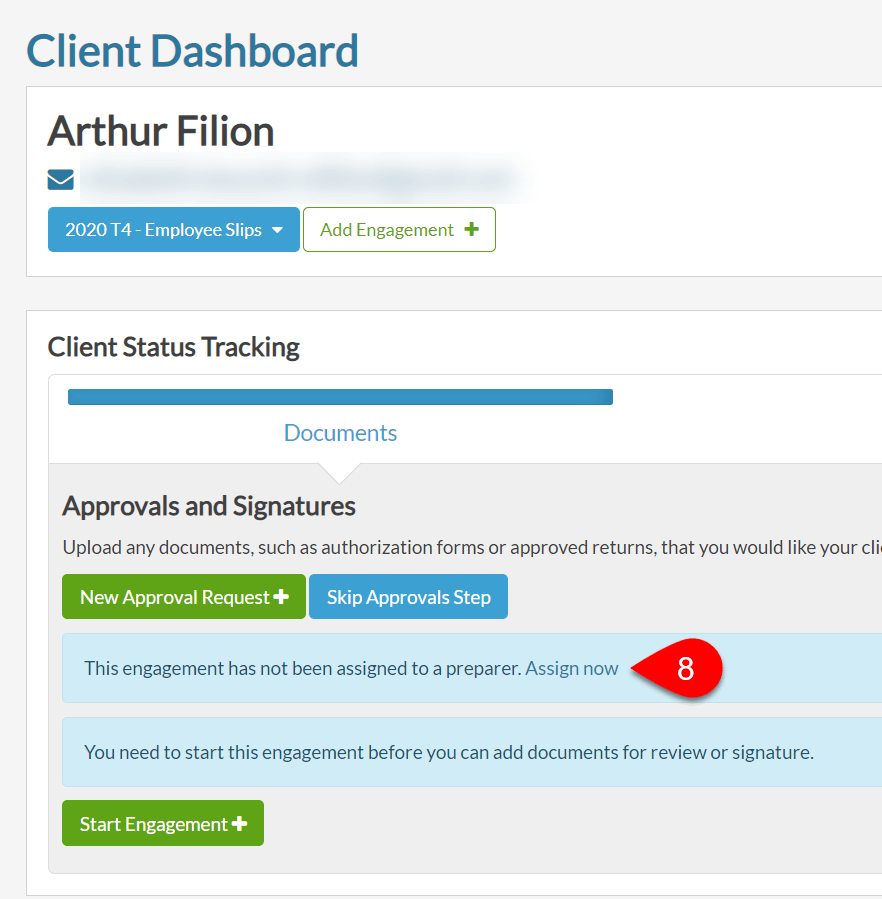
Task: Click the Approvals and Signatures heading
Action: pyautogui.click(x=209, y=506)
